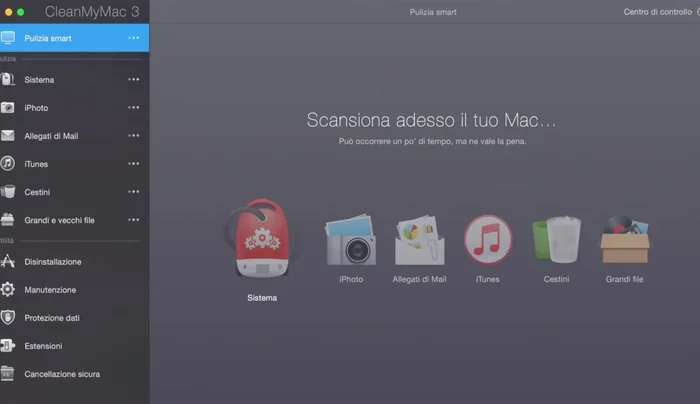Viewport: 700px width, 404px height.
Task: Zoom window with the green button
Action: [x=21, y=12]
